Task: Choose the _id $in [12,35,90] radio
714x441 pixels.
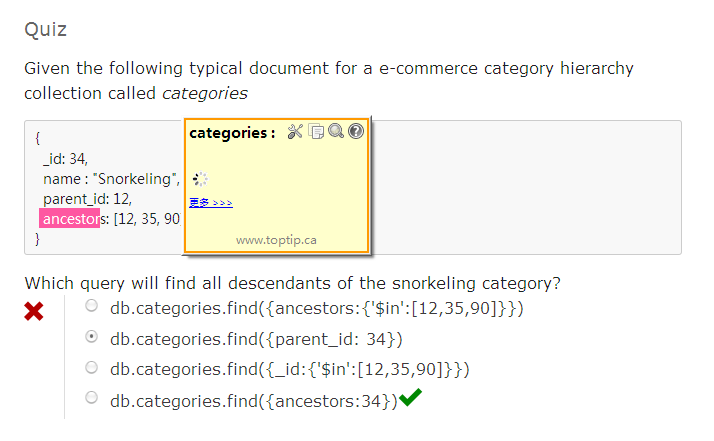Action: click(92, 367)
